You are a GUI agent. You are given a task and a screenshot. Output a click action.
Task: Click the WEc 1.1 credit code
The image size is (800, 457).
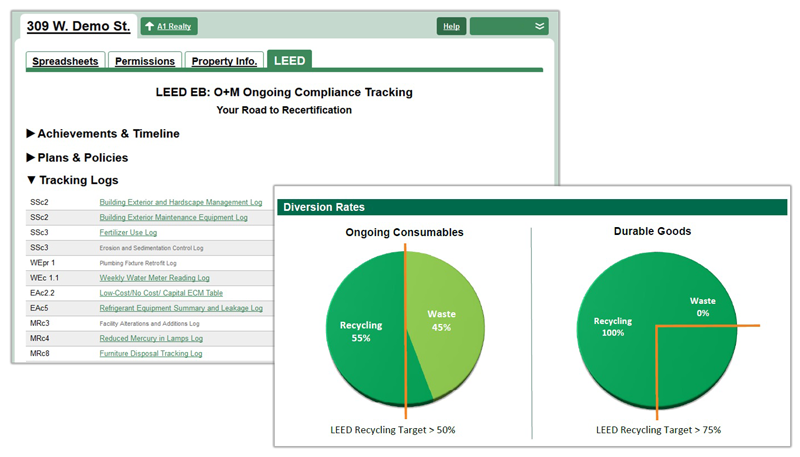pyautogui.click(x=44, y=278)
